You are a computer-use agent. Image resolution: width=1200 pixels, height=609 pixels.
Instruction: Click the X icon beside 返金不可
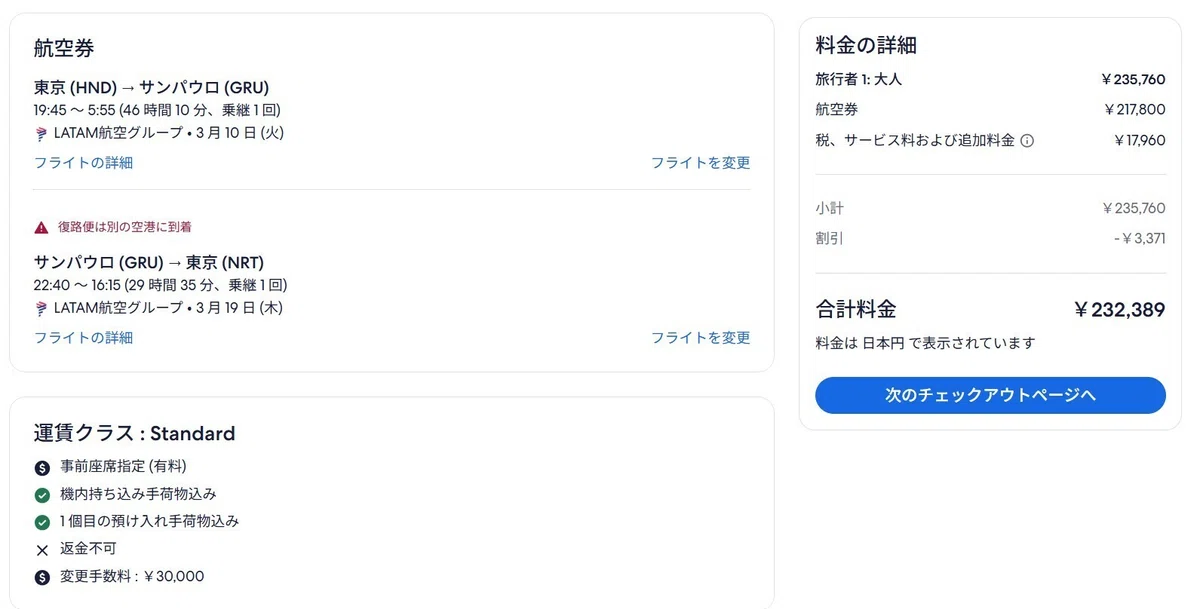tap(42, 550)
